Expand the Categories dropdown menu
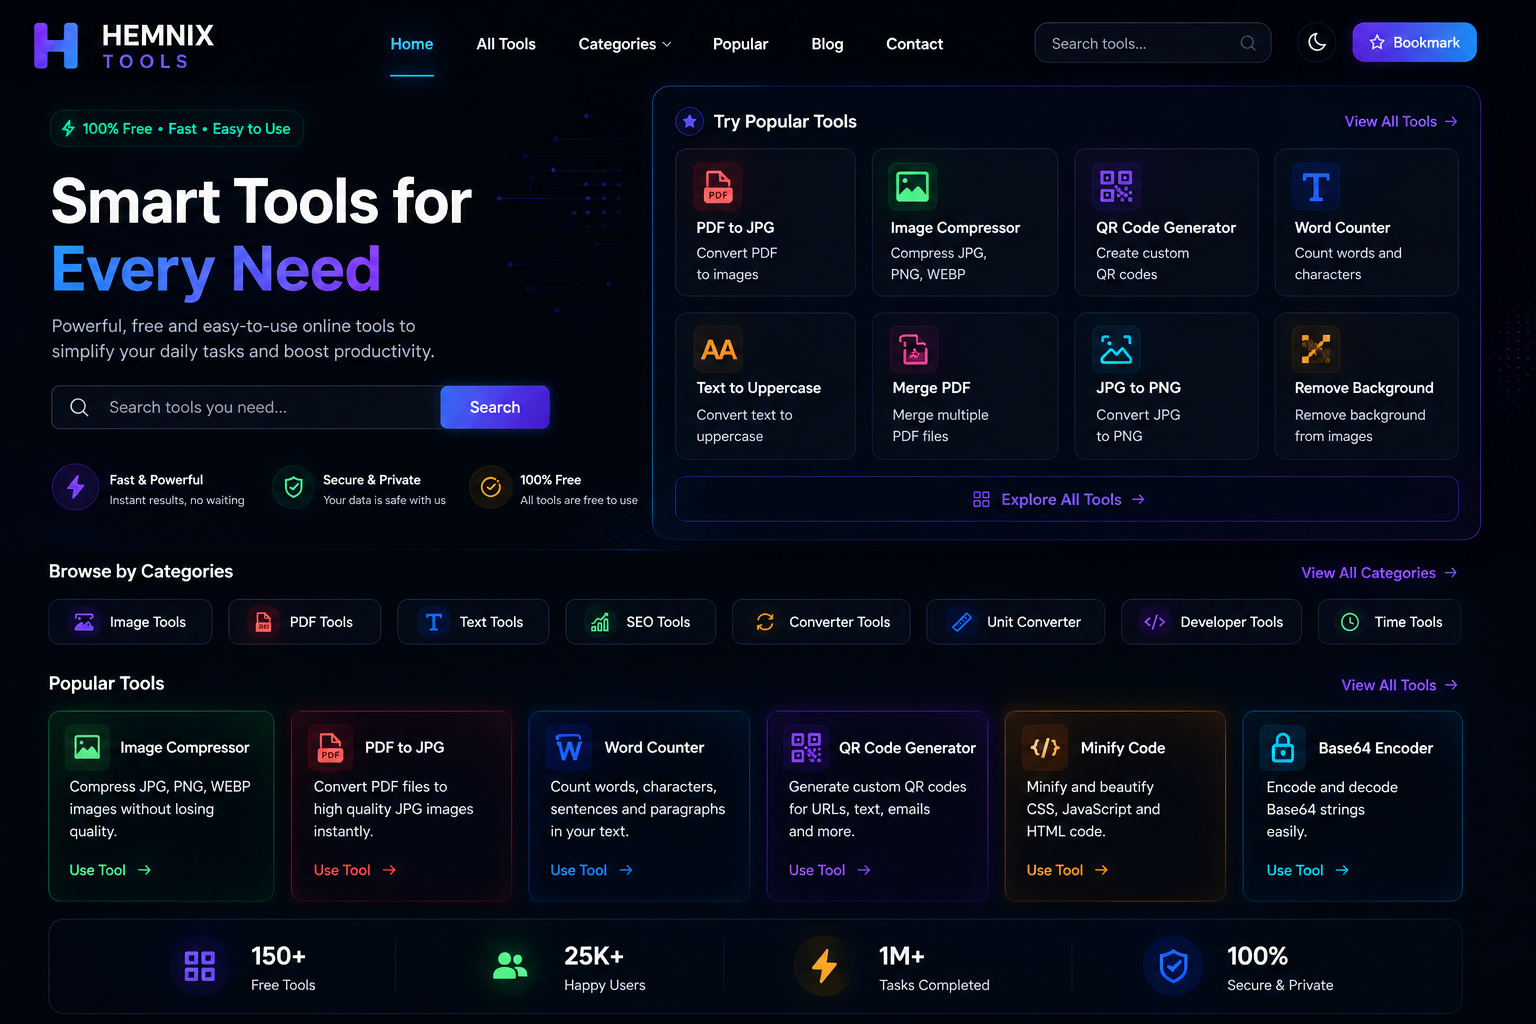 (x=625, y=44)
